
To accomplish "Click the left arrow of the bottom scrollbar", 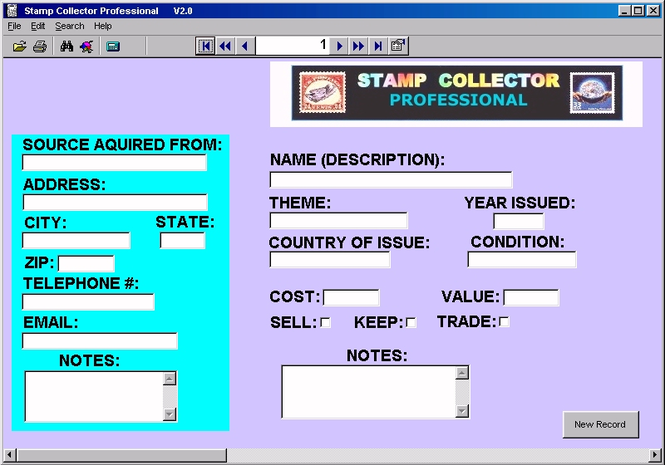I will (x=9, y=455).
